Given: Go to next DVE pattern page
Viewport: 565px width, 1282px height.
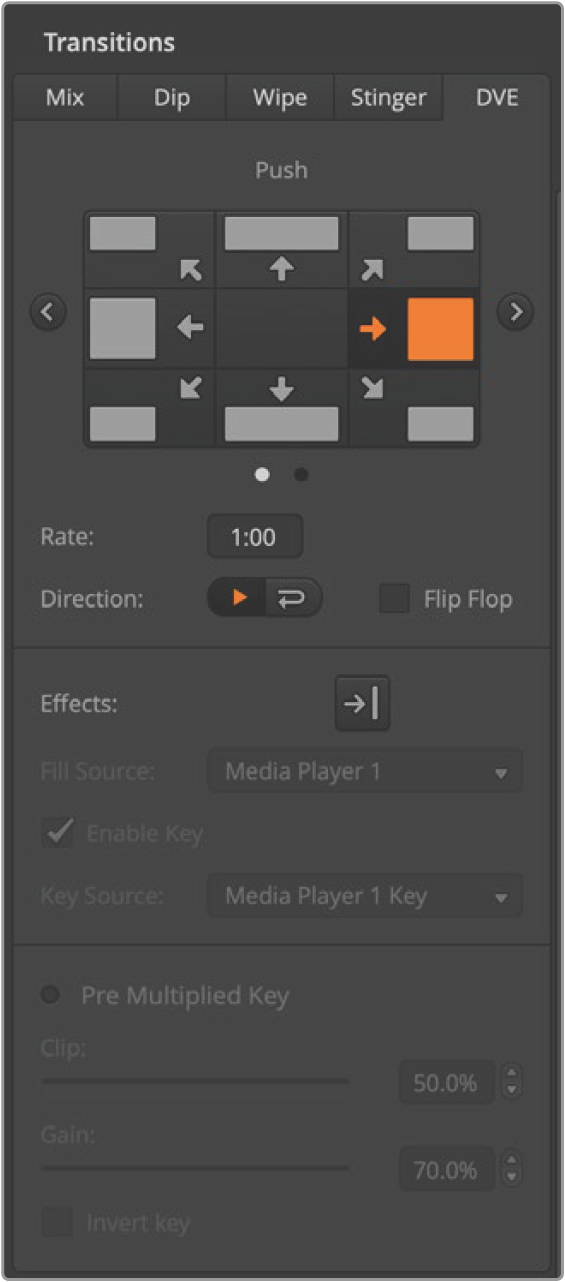Looking at the screenshot, I should pos(515,312).
